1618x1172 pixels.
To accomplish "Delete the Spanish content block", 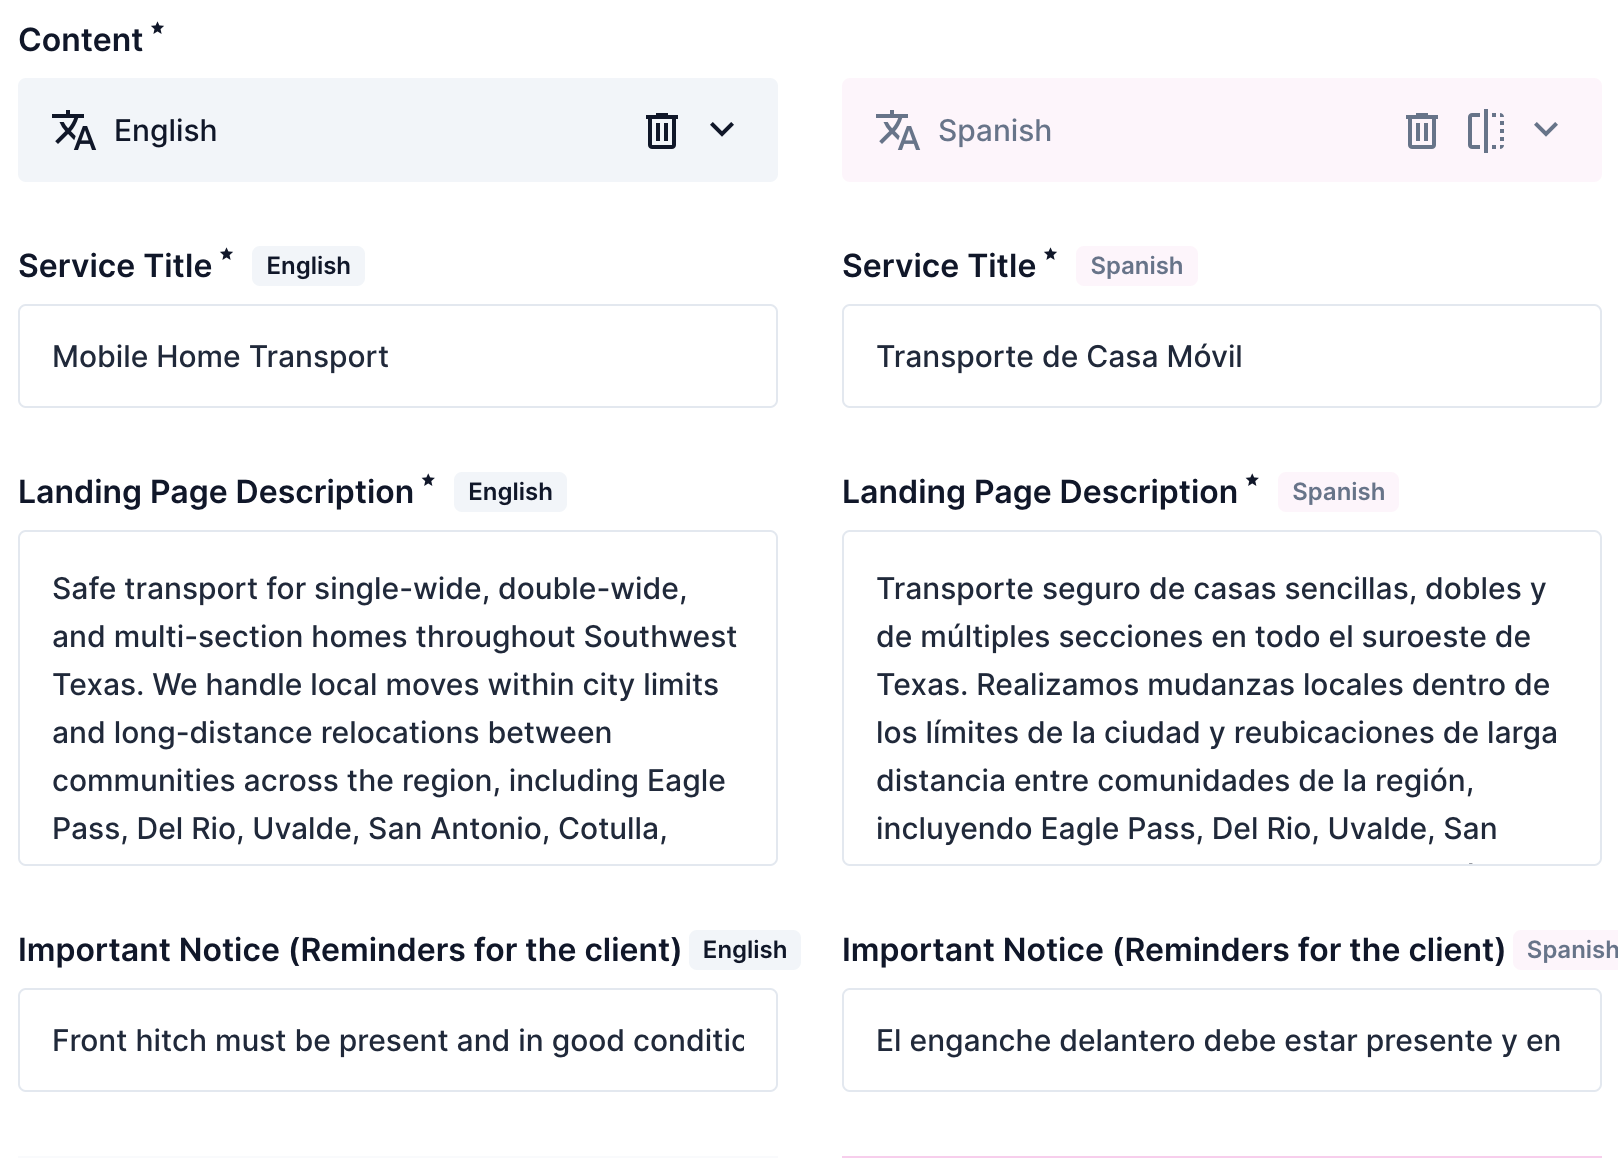I will click(1422, 130).
